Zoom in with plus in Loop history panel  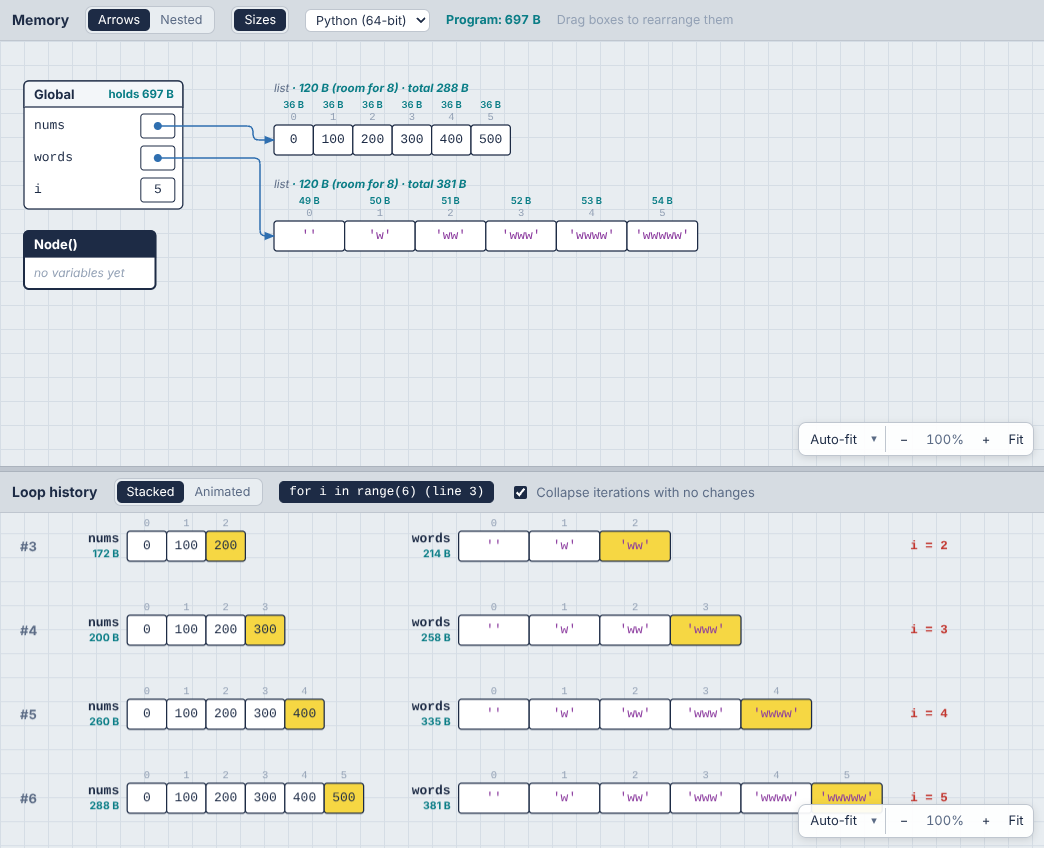click(x=986, y=821)
